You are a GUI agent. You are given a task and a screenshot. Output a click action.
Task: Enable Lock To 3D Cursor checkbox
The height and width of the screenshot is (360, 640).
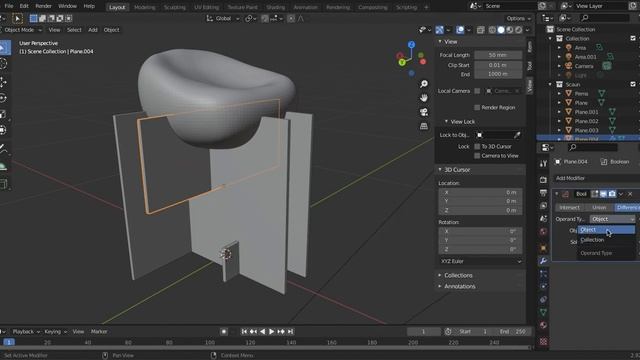(477, 146)
